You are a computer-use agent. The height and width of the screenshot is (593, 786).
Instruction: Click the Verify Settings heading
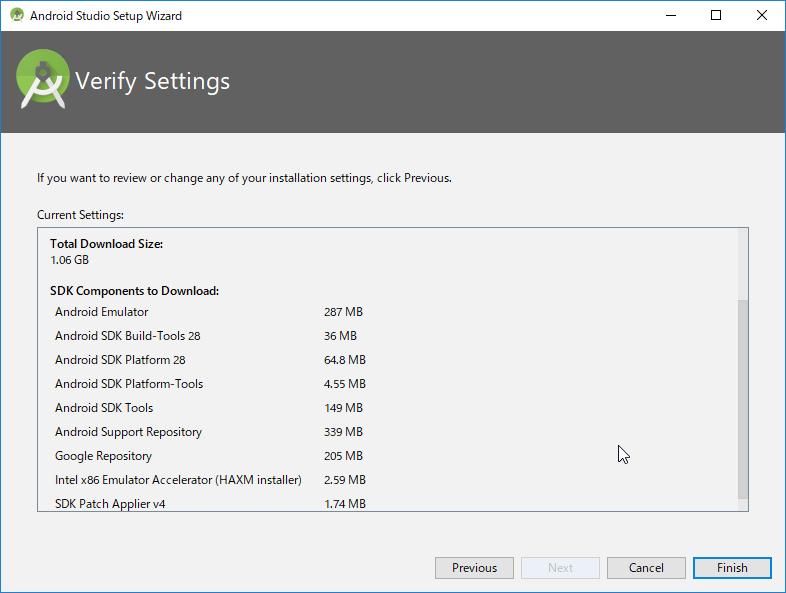(x=152, y=81)
